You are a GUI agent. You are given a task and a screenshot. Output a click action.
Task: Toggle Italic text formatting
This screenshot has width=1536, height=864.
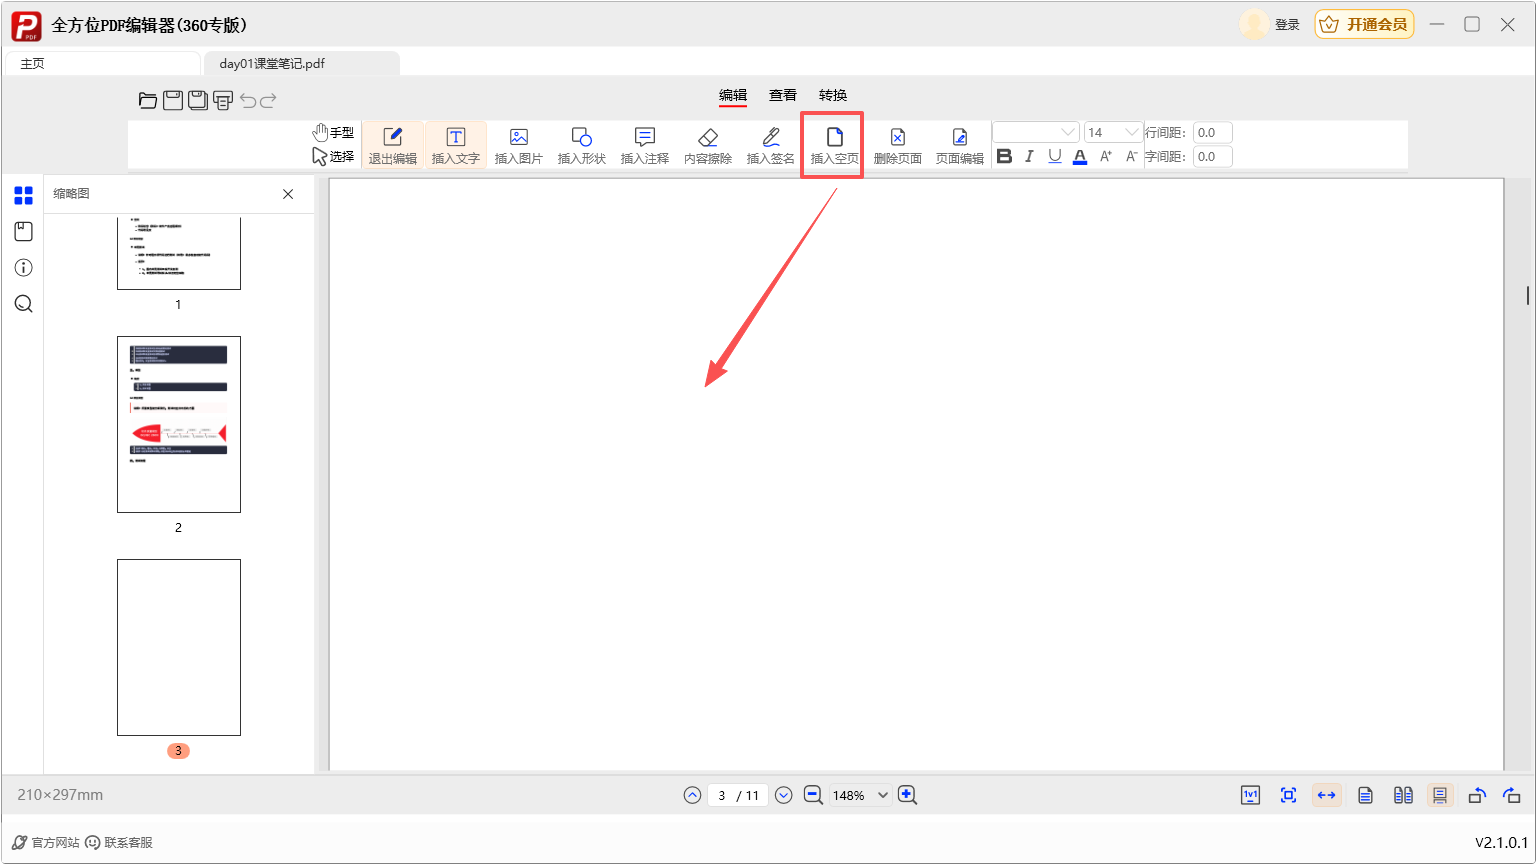coord(1029,157)
